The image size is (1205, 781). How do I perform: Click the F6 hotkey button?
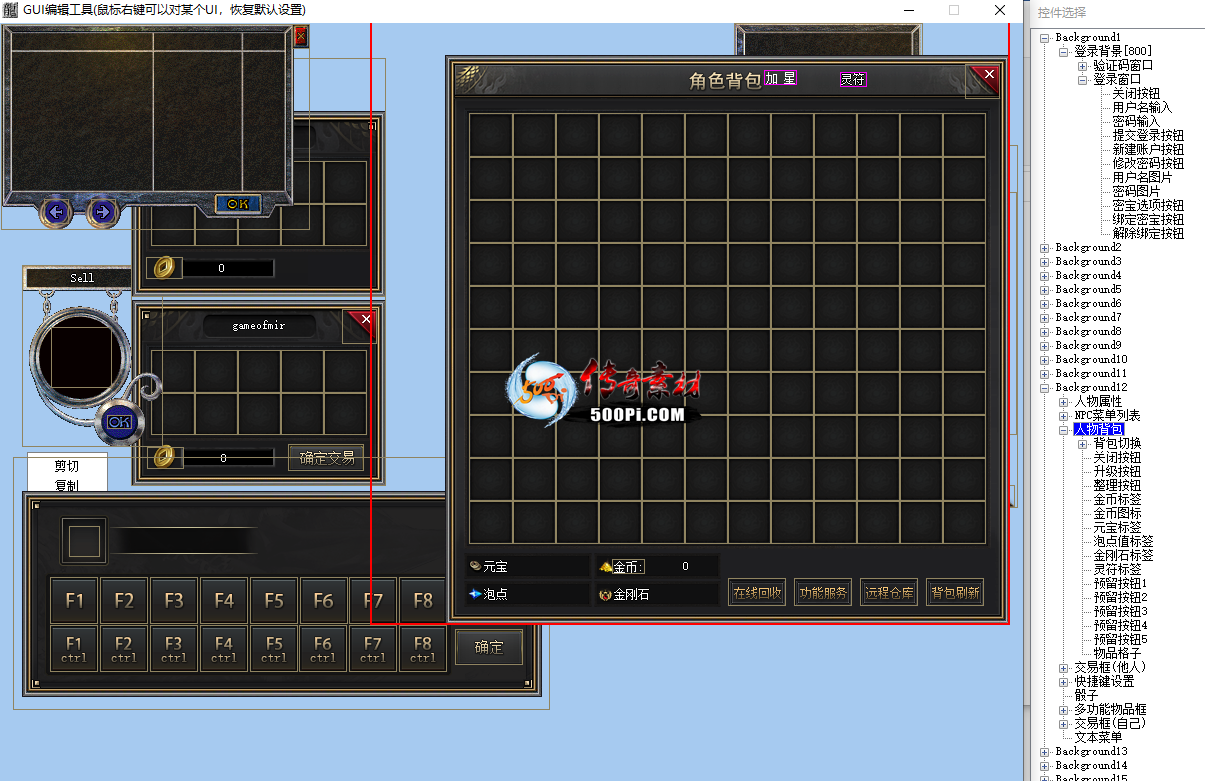[323, 601]
